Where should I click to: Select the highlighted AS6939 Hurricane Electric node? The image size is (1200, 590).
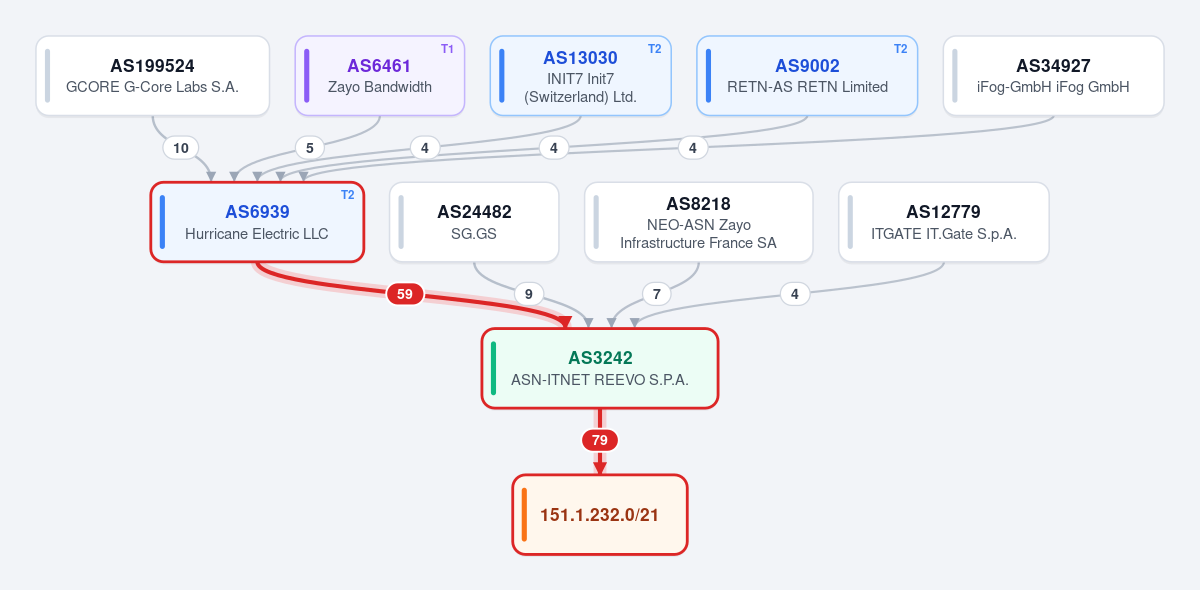pos(257,222)
